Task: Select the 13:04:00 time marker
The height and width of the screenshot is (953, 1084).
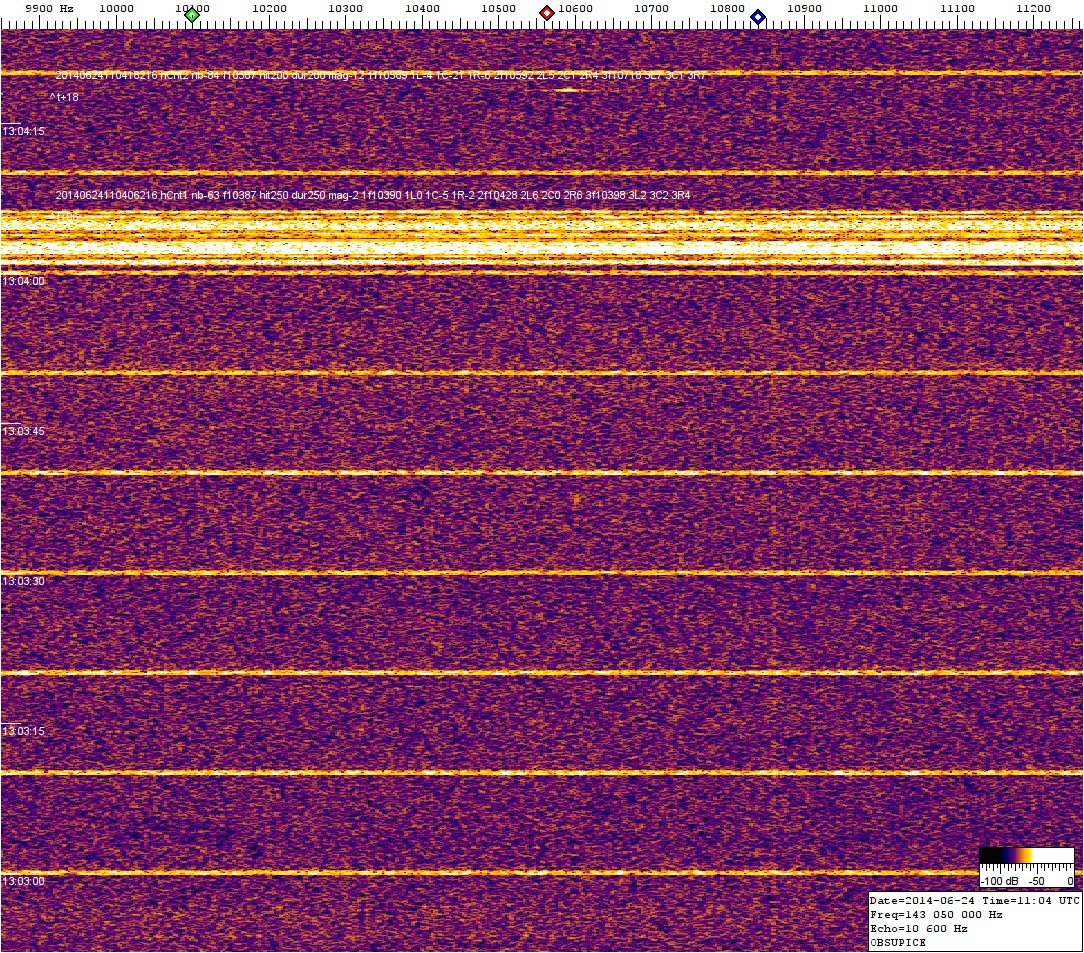Action: [23, 281]
